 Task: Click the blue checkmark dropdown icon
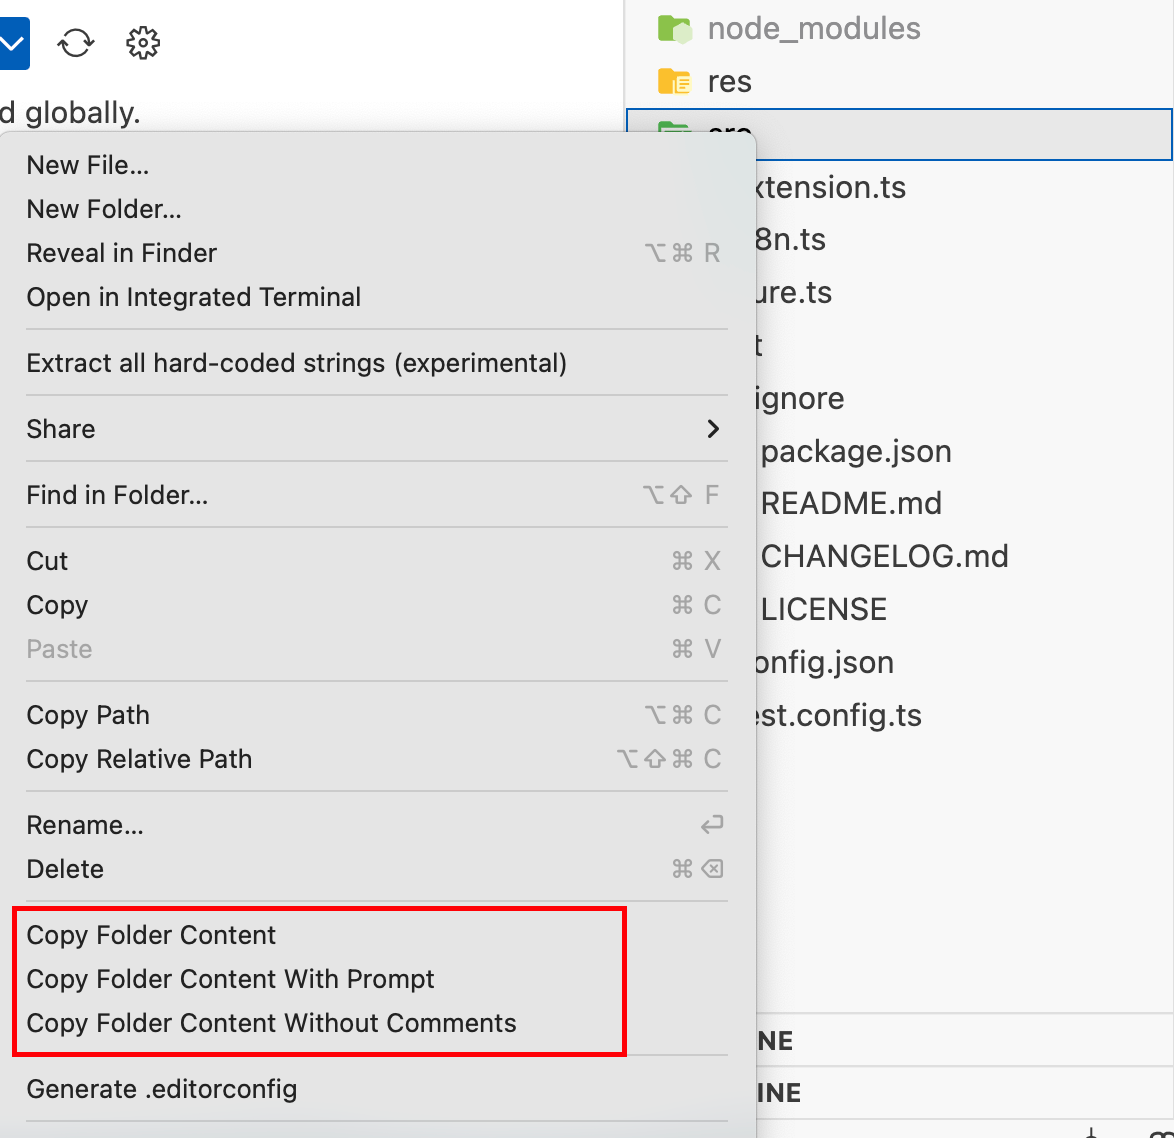point(14,43)
